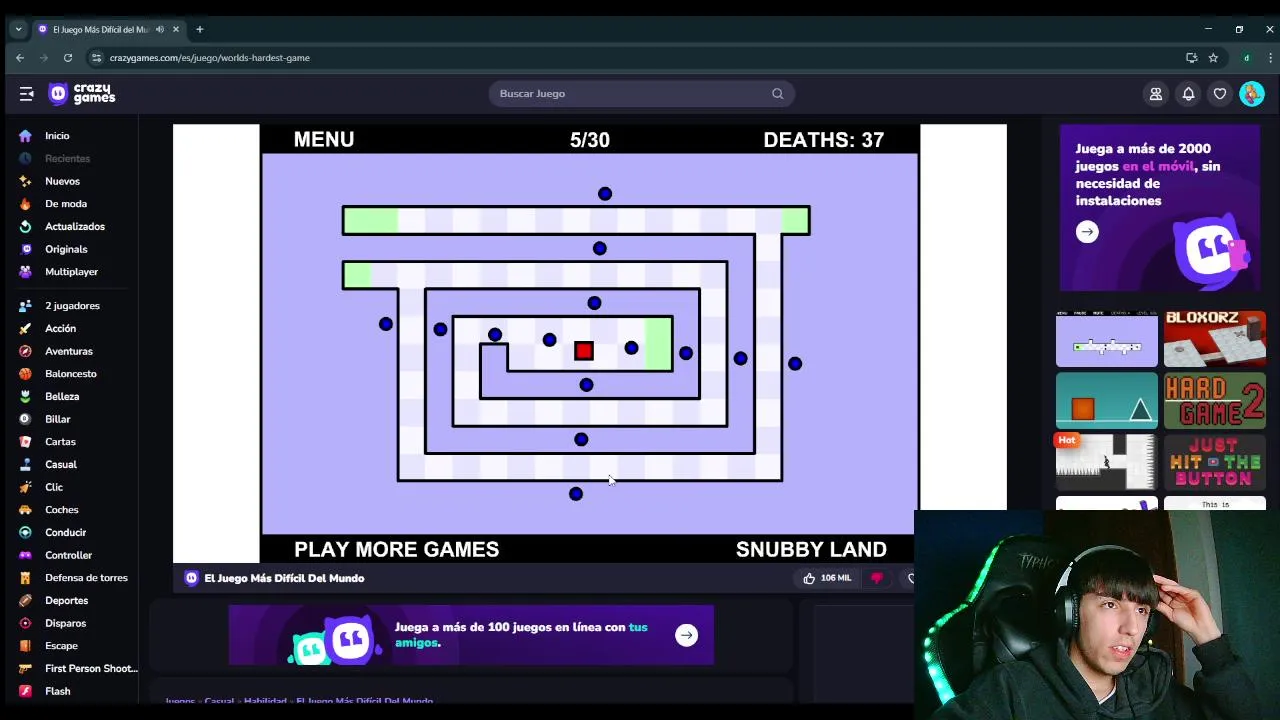Click the Coches category icon
The height and width of the screenshot is (720, 1280).
coord(25,510)
